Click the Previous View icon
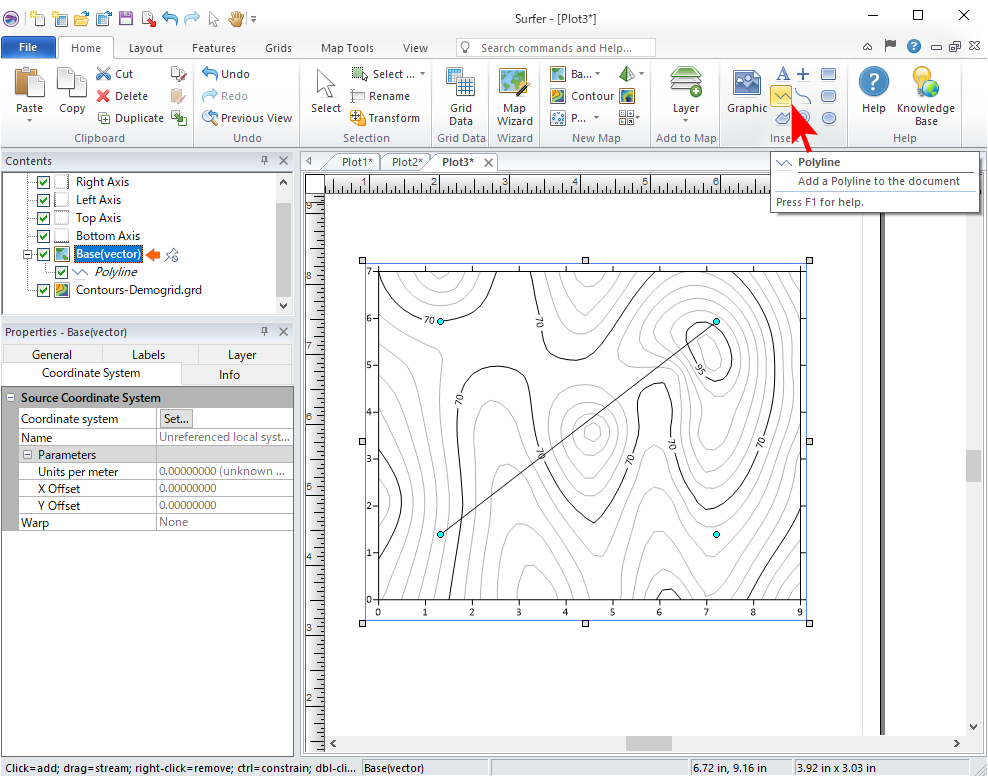 pos(210,118)
